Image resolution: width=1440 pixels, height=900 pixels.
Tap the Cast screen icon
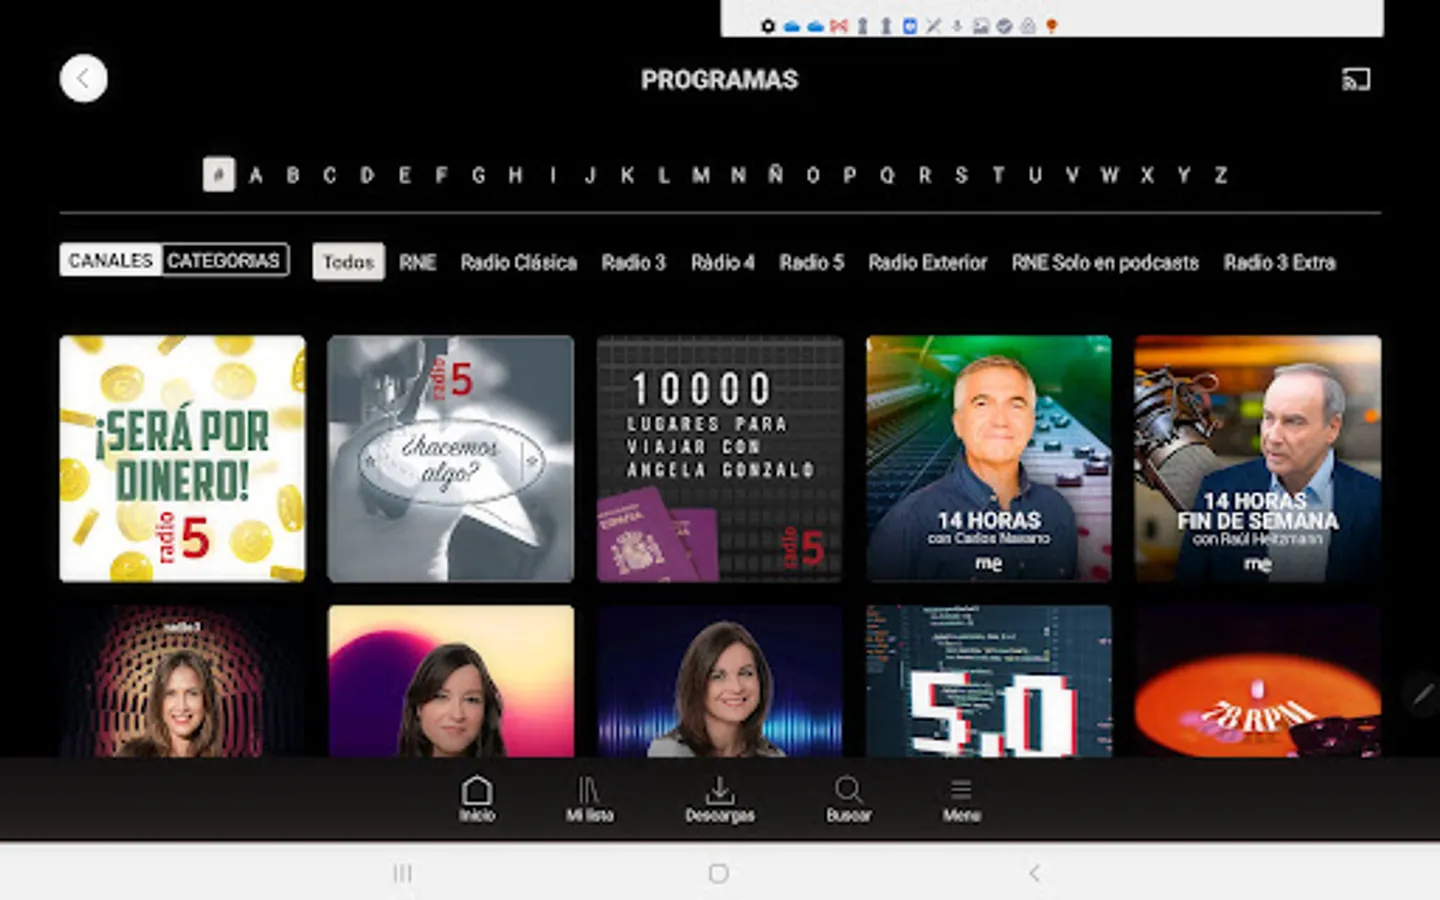click(1355, 79)
